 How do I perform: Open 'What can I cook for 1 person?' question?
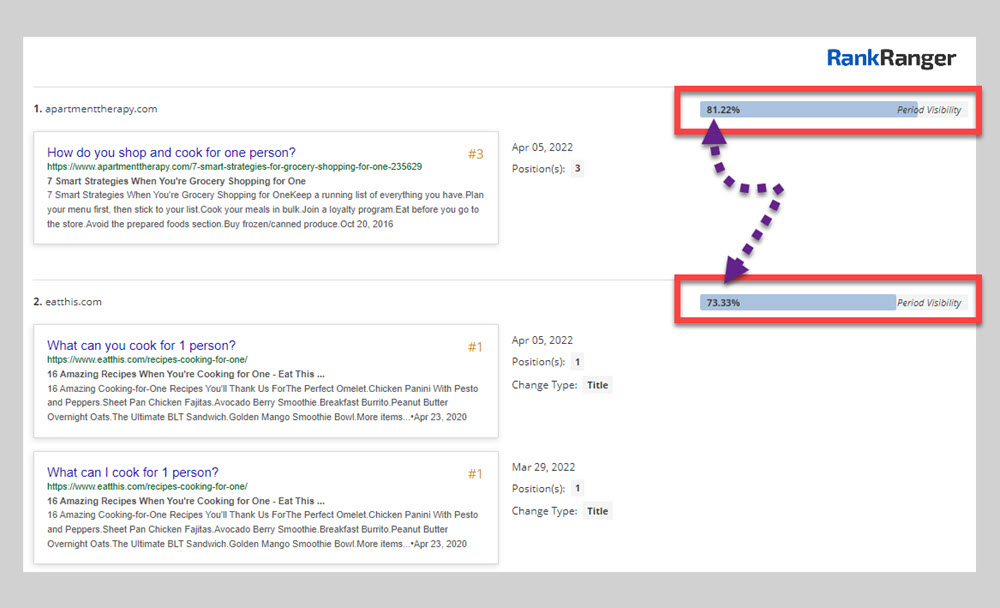132,472
